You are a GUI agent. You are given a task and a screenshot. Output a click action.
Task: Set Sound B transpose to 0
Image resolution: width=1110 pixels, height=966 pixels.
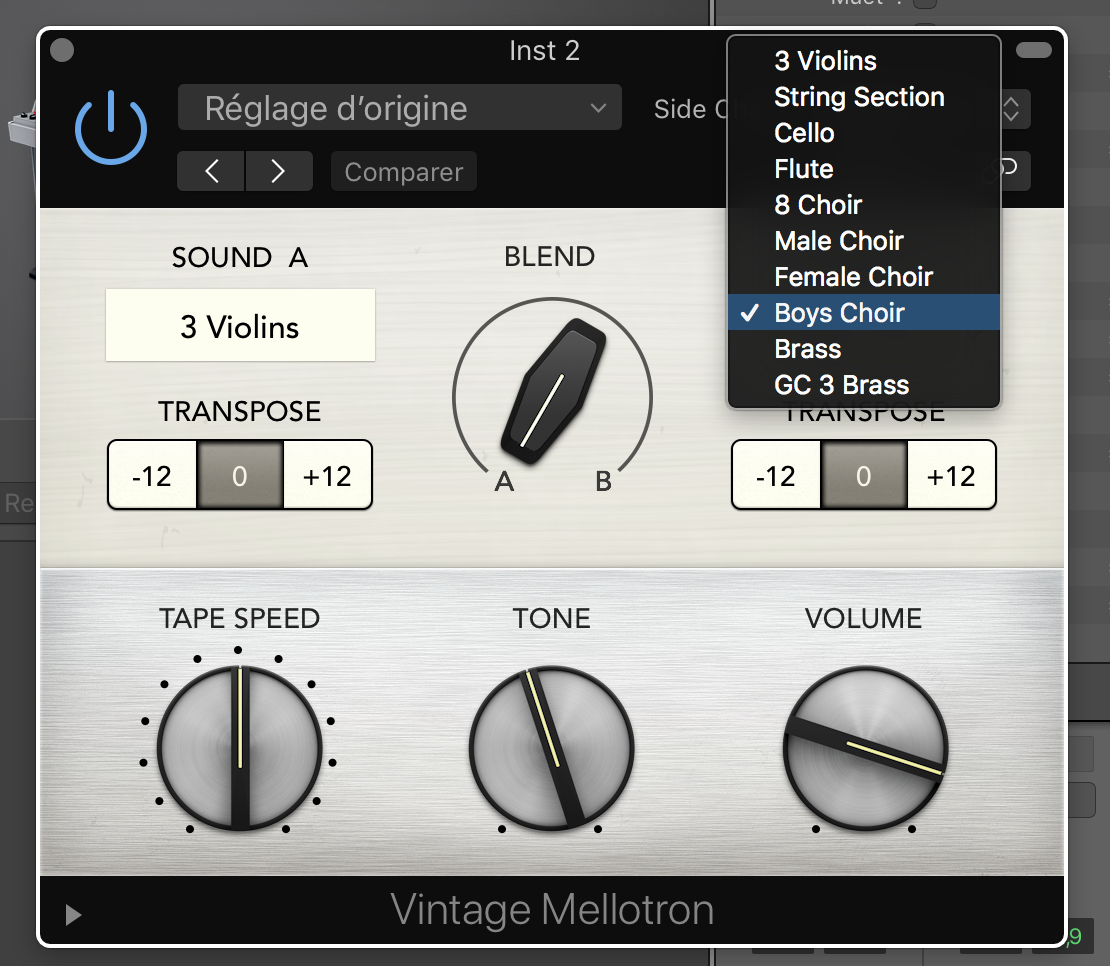pos(864,475)
